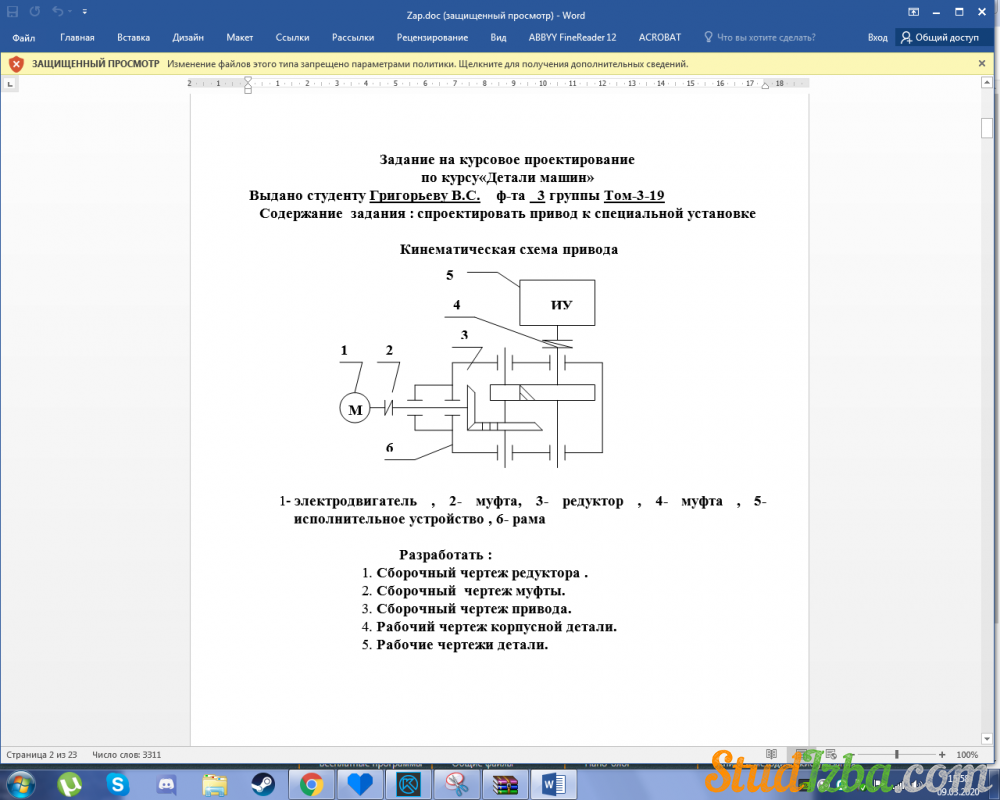Click list item 'Сборочный чертеж муфты.'
This screenshot has width=1000, height=800.
pos(471,591)
